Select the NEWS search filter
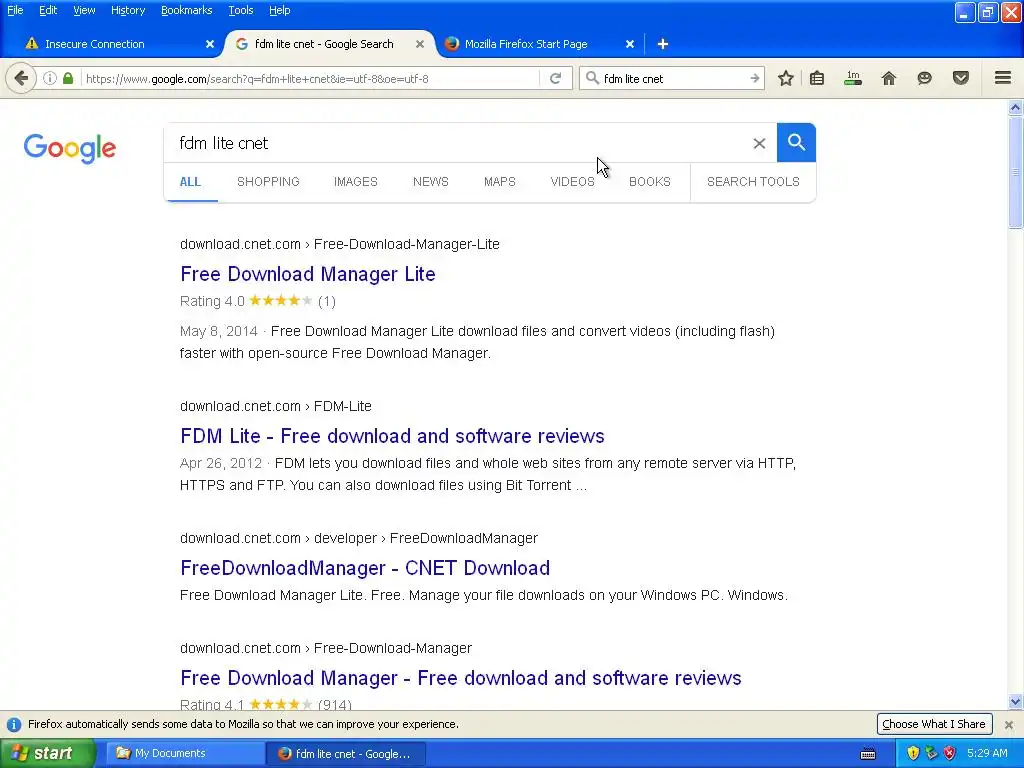The height and width of the screenshot is (768, 1024). point(430,182)
